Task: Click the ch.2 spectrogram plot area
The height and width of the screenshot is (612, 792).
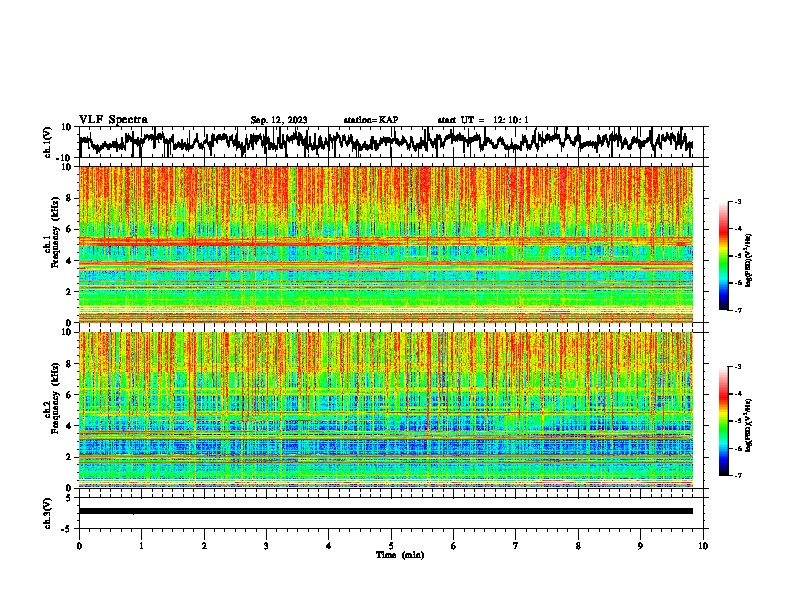Action: (x=386, y=410)
